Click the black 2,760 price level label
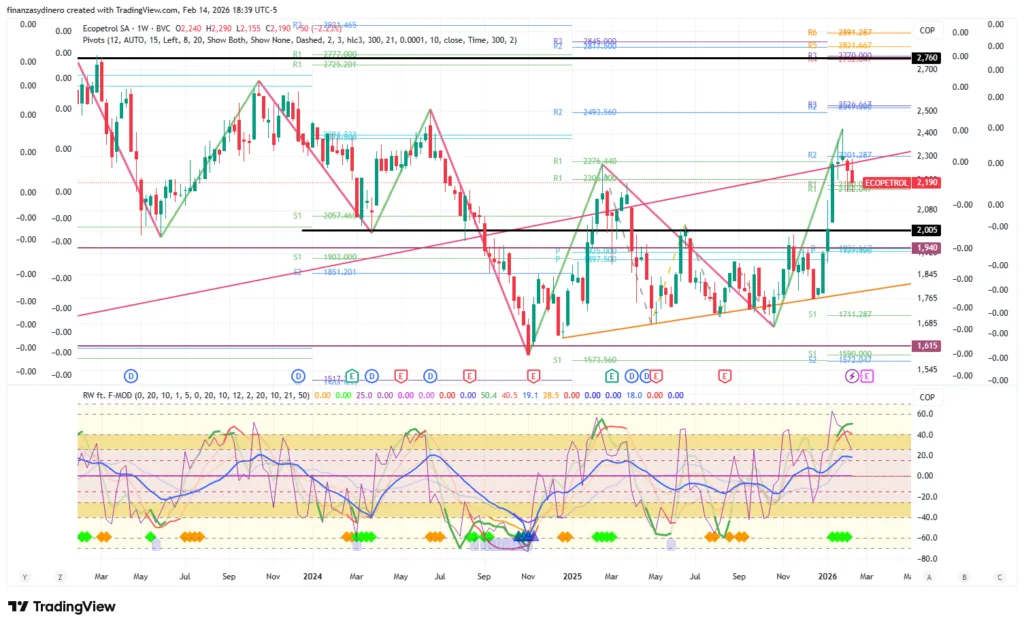The image size is (1024, 627). coord(927,59)
